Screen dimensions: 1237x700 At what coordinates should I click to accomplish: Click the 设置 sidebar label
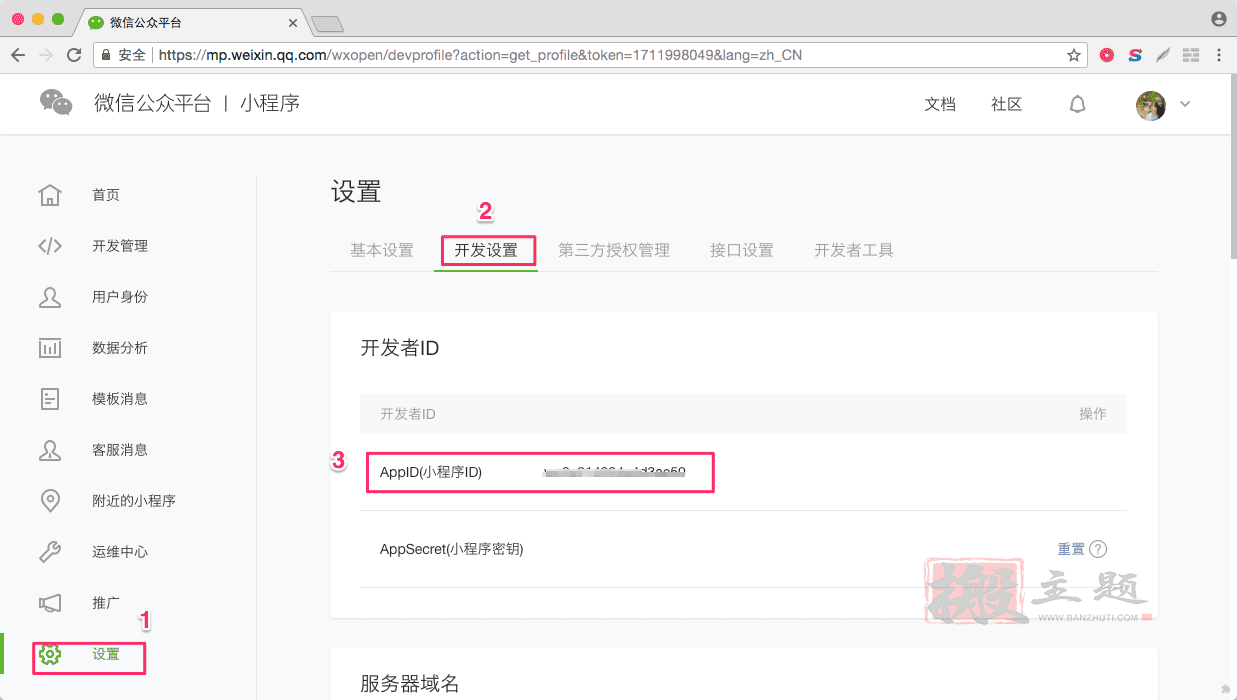tap(106, 655)
